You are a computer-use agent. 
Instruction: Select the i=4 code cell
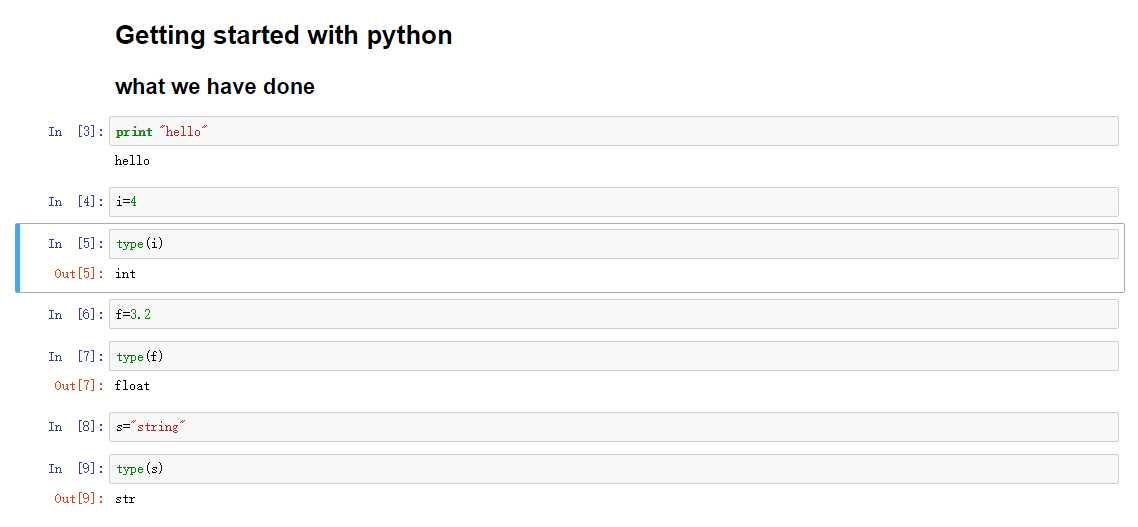click(613, 202)
